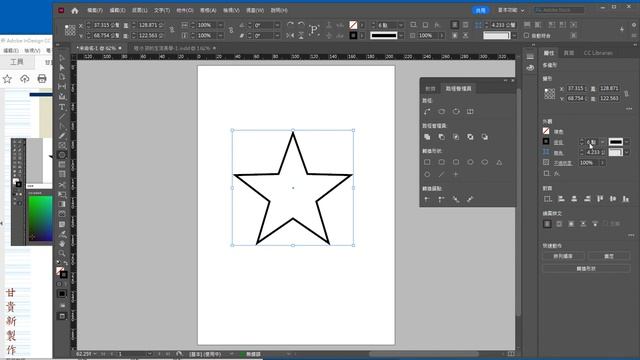This screenshot has width=640, height=360.
Task: Flip horizontal icon in control bar
Action: coord(290,36)
